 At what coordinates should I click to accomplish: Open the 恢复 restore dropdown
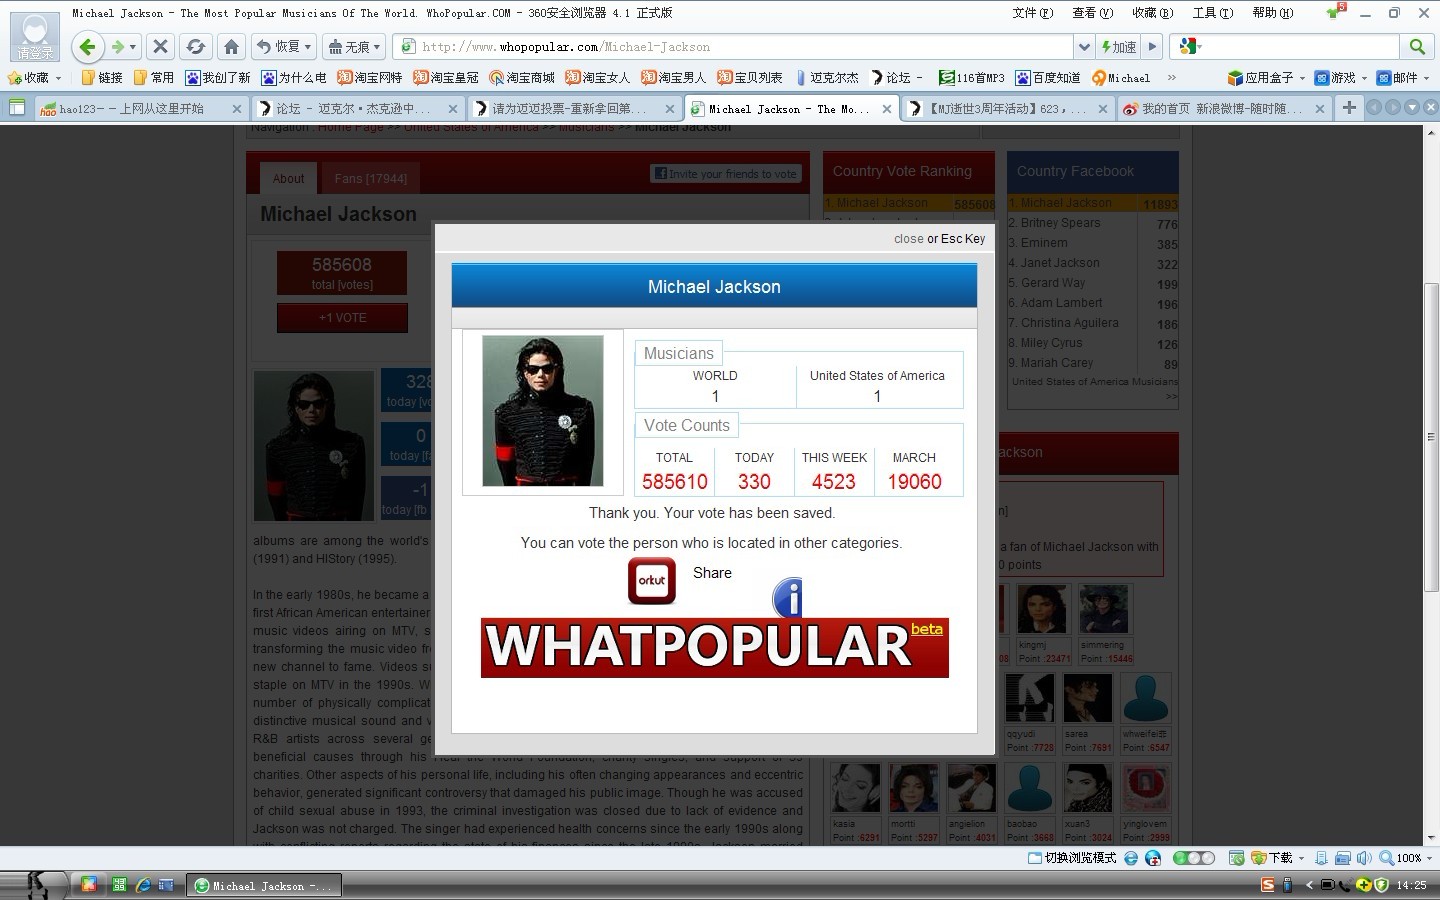[x=284, y=47]
